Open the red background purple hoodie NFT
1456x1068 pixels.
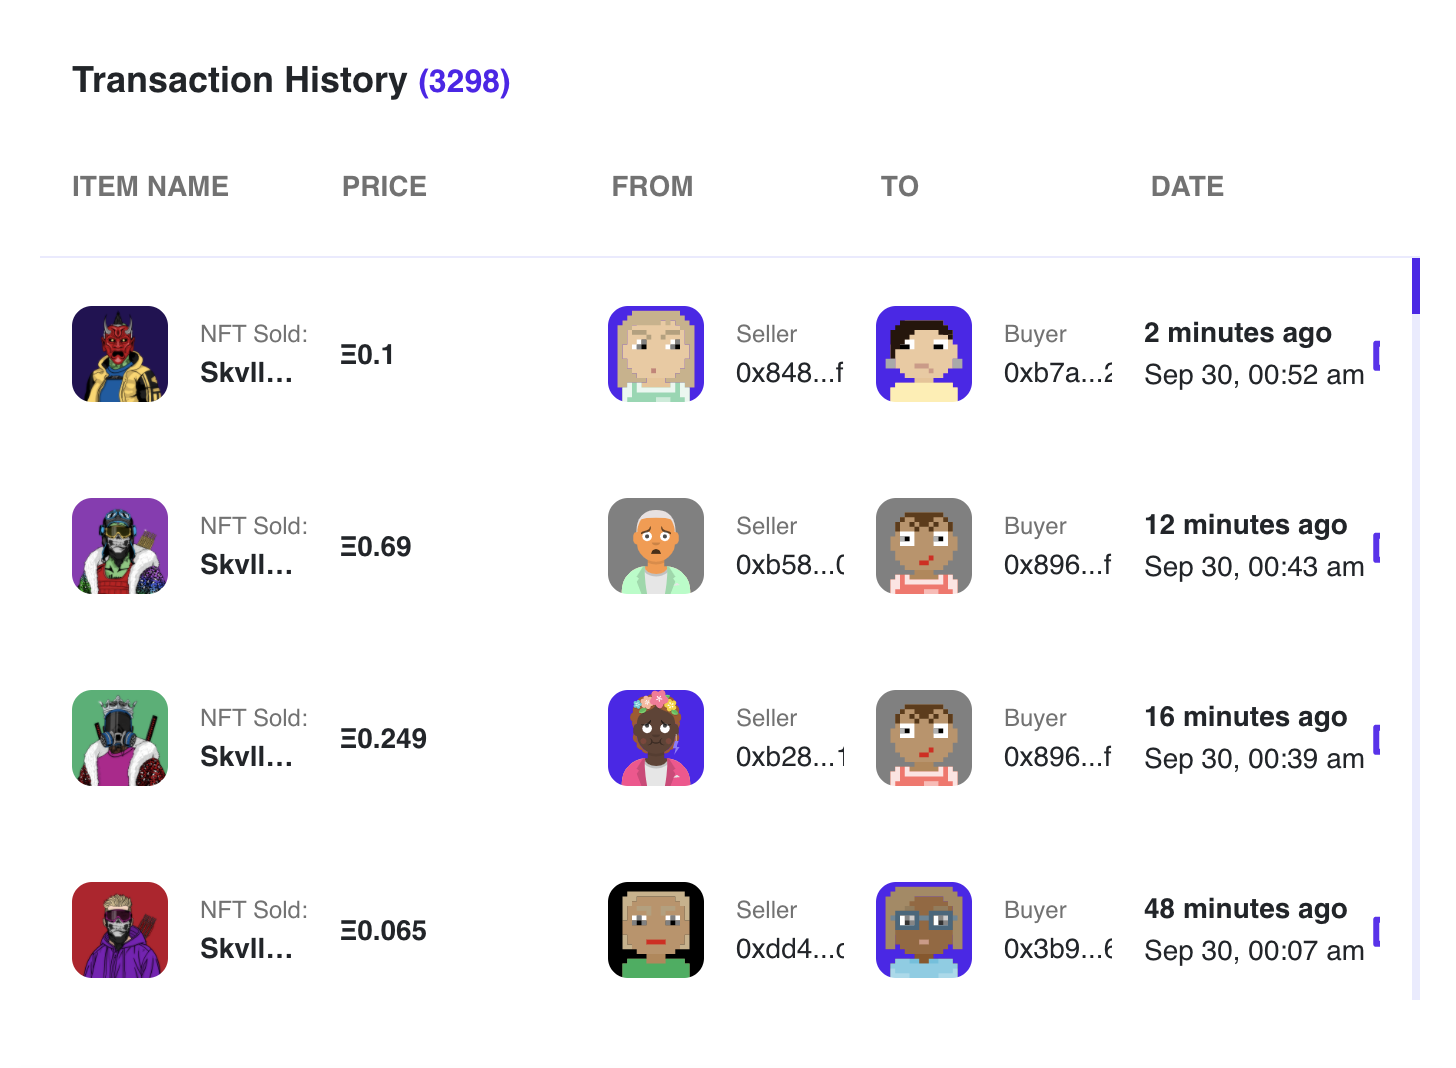pos(120,930)
